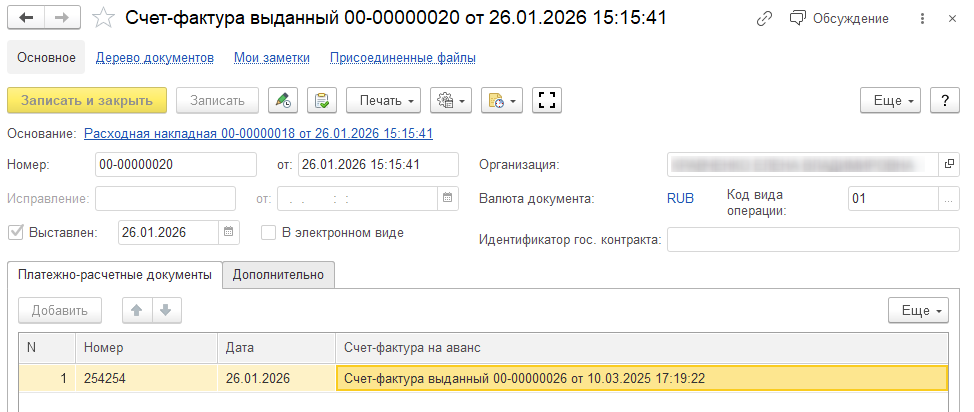Screen dimensions: 974x412
Task: Add document to favorites with star icon
Action: [x=103, y=18]
